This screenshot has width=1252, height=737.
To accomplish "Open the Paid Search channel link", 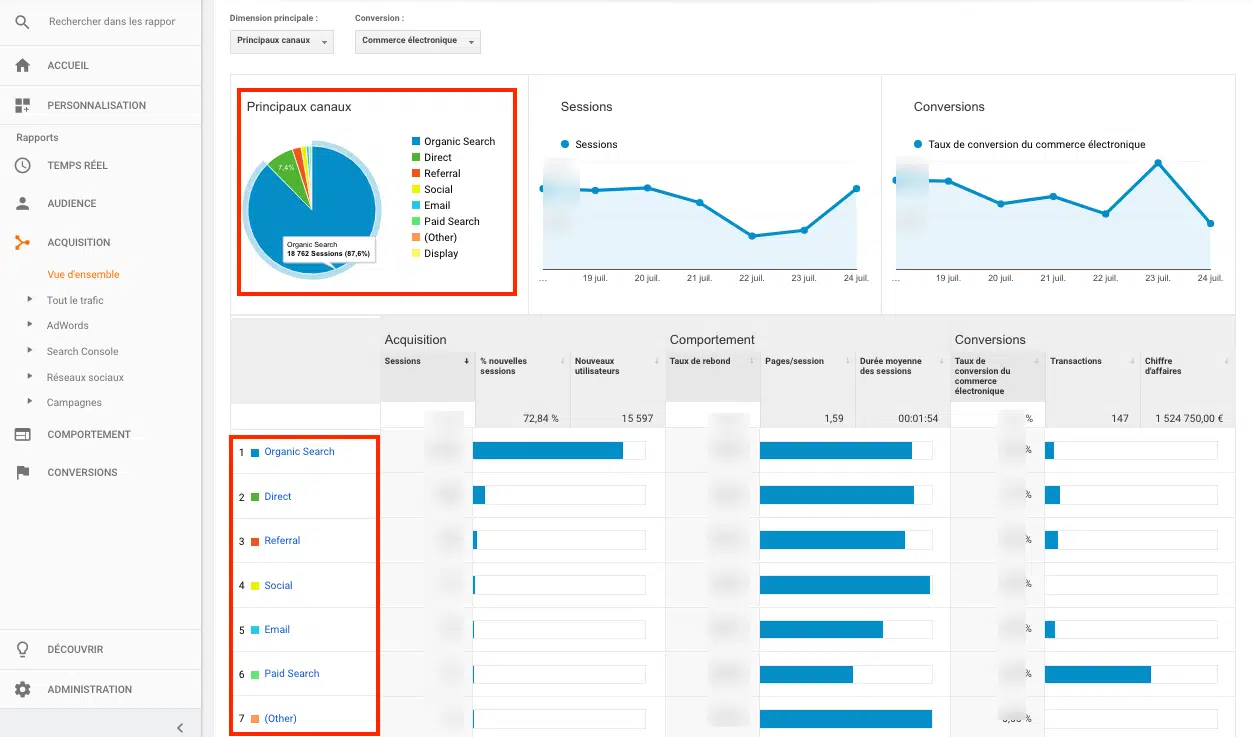I will pyautogui.click(x=291, y=674).
